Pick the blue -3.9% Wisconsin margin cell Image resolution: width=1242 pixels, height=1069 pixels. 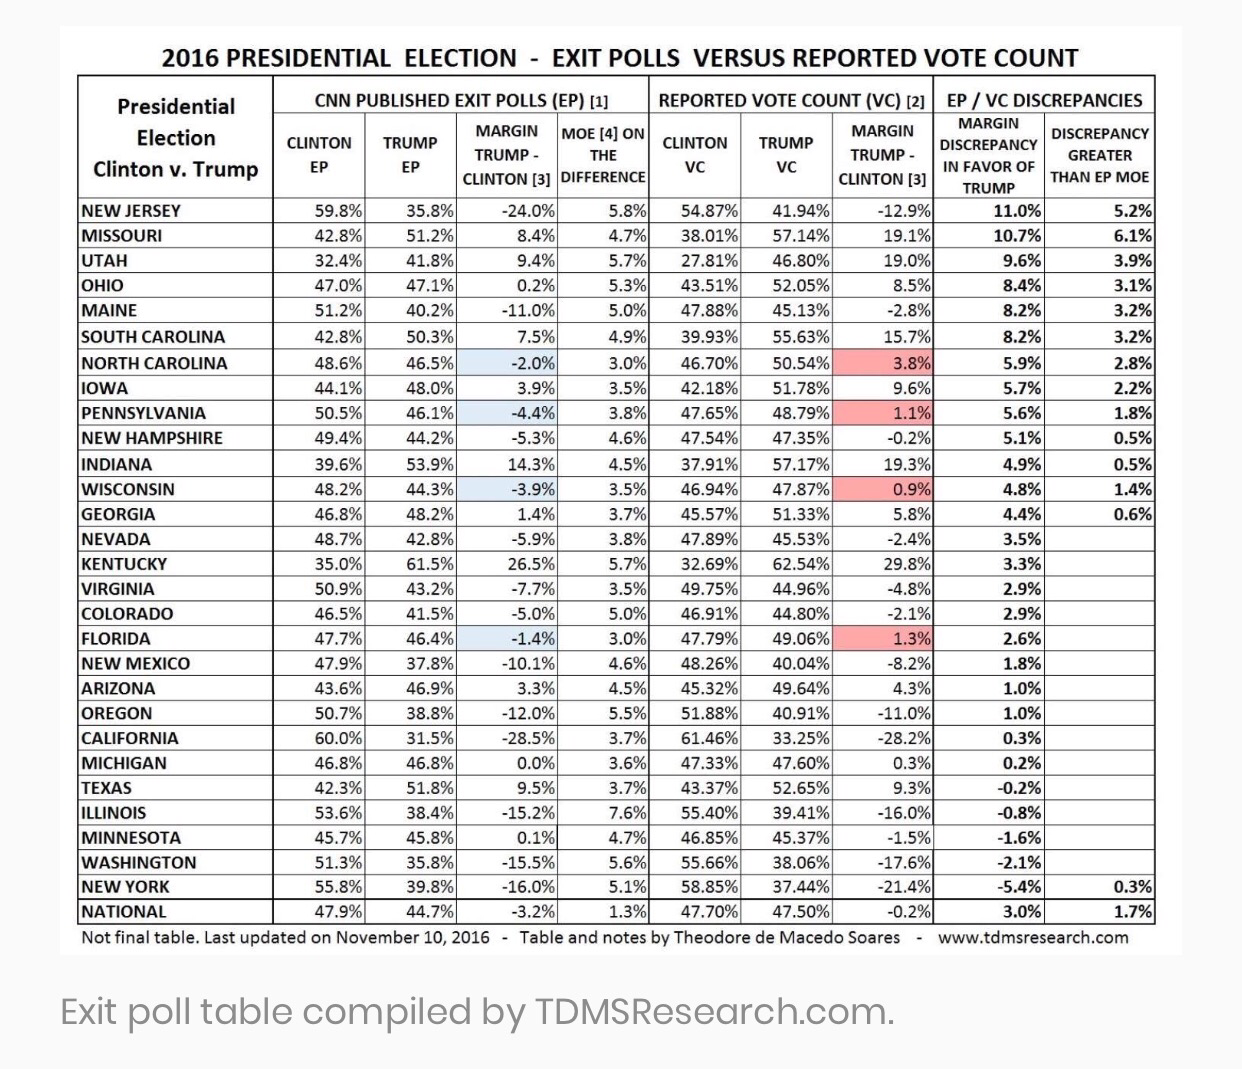click(508, 489)
